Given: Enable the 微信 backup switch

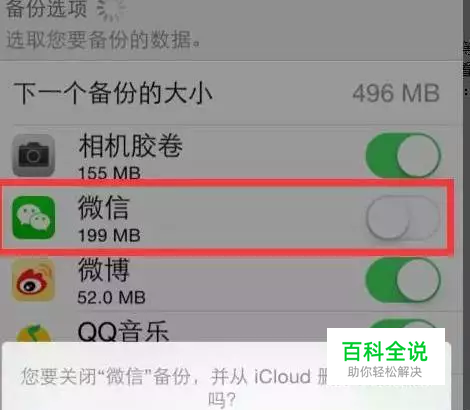Looking at the screenshot, I should tap(403, 218).
